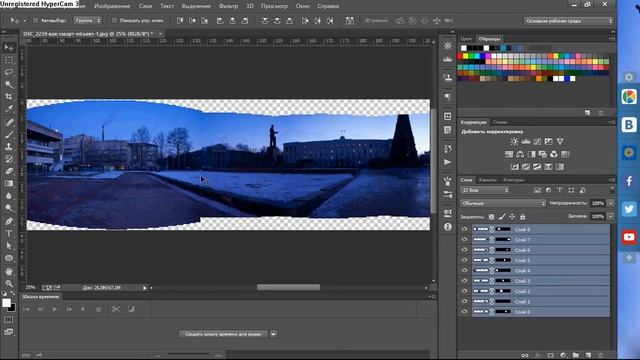Open the YouTube shortcut in the right sidebar
The image size is (640, 360).
coord(629,237)
